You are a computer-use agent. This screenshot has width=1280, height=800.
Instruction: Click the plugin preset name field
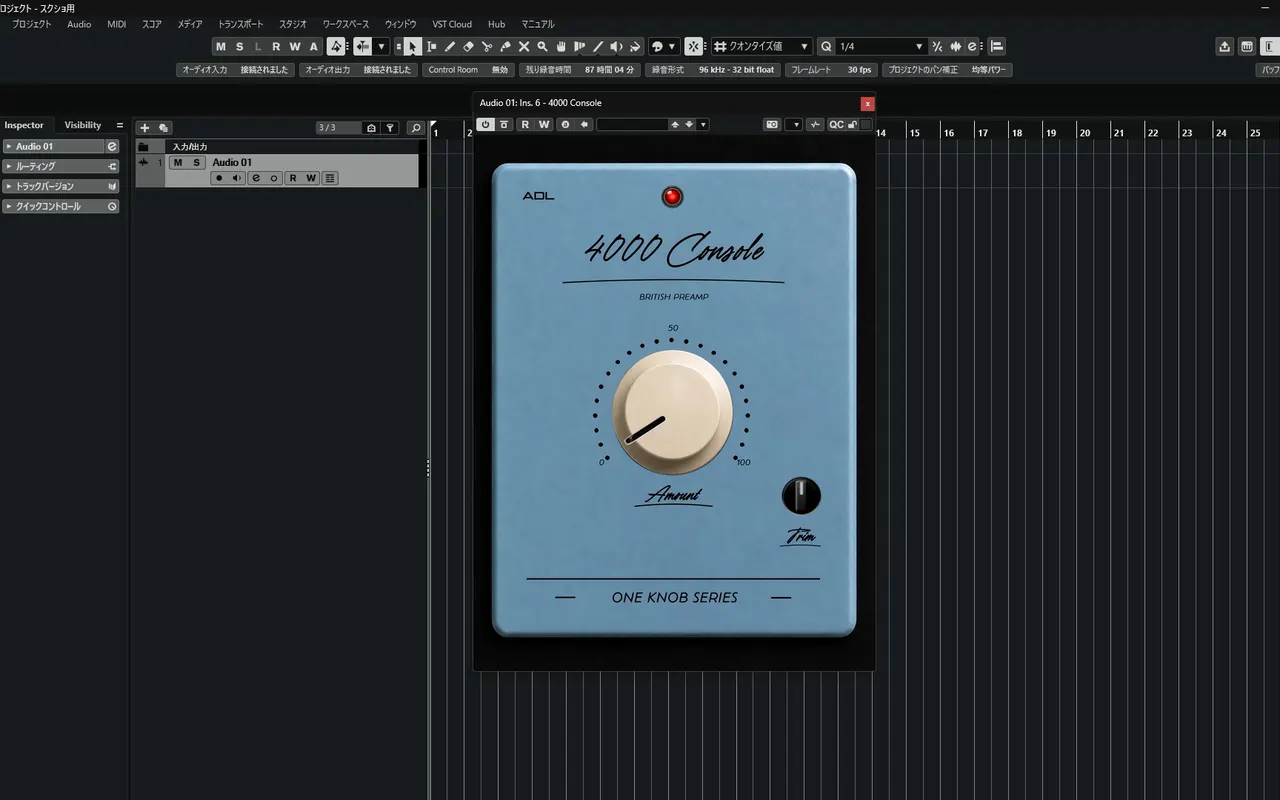631,125
